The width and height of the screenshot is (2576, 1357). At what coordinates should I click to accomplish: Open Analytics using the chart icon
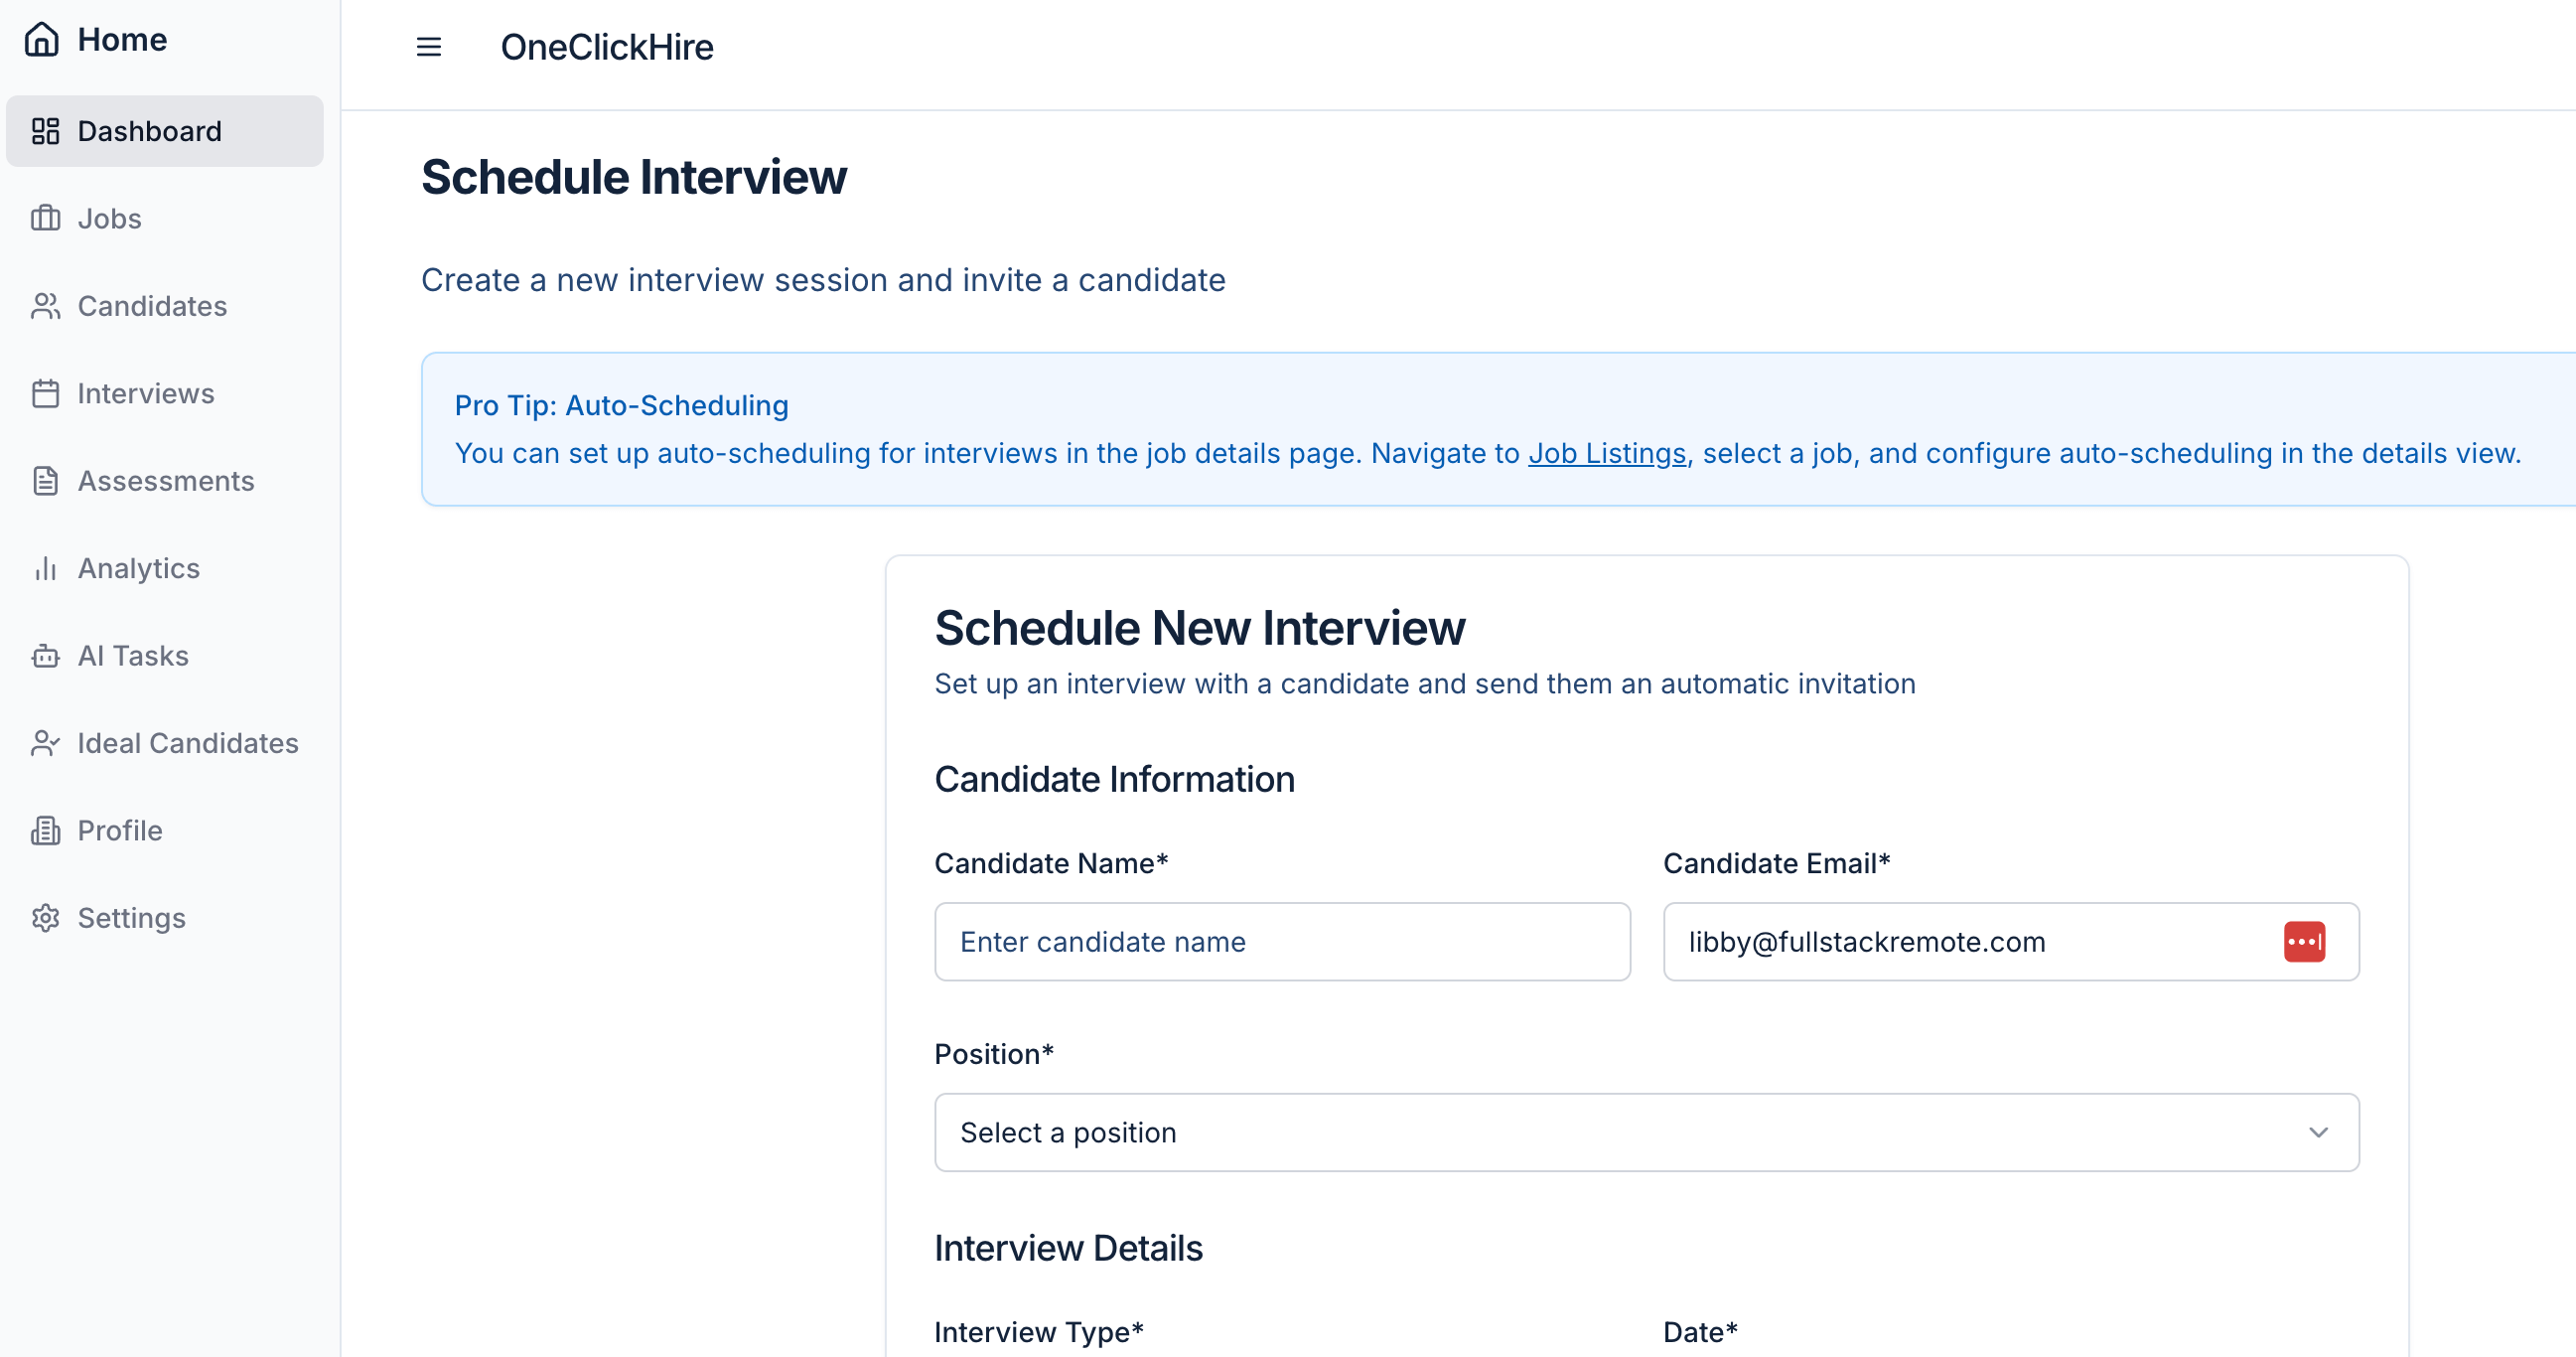coord(46,568)
